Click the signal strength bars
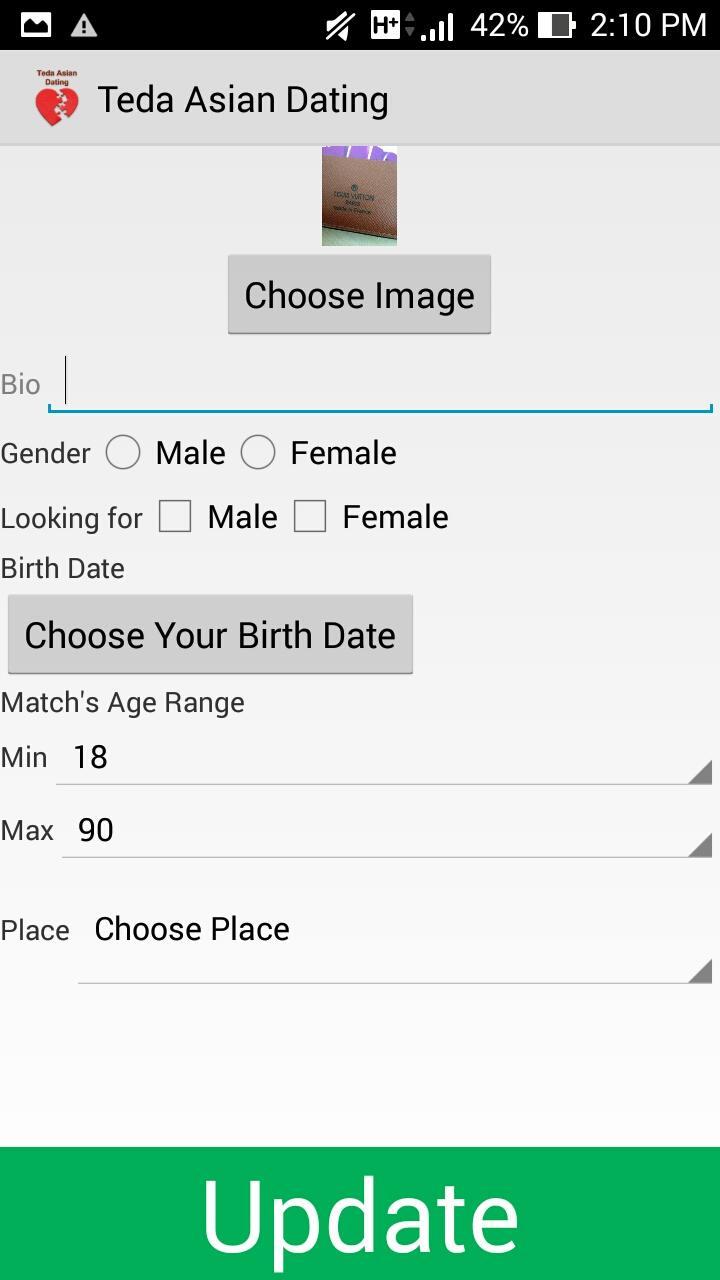The height and width of the screenshot is (1280, 720). (440, 25)
